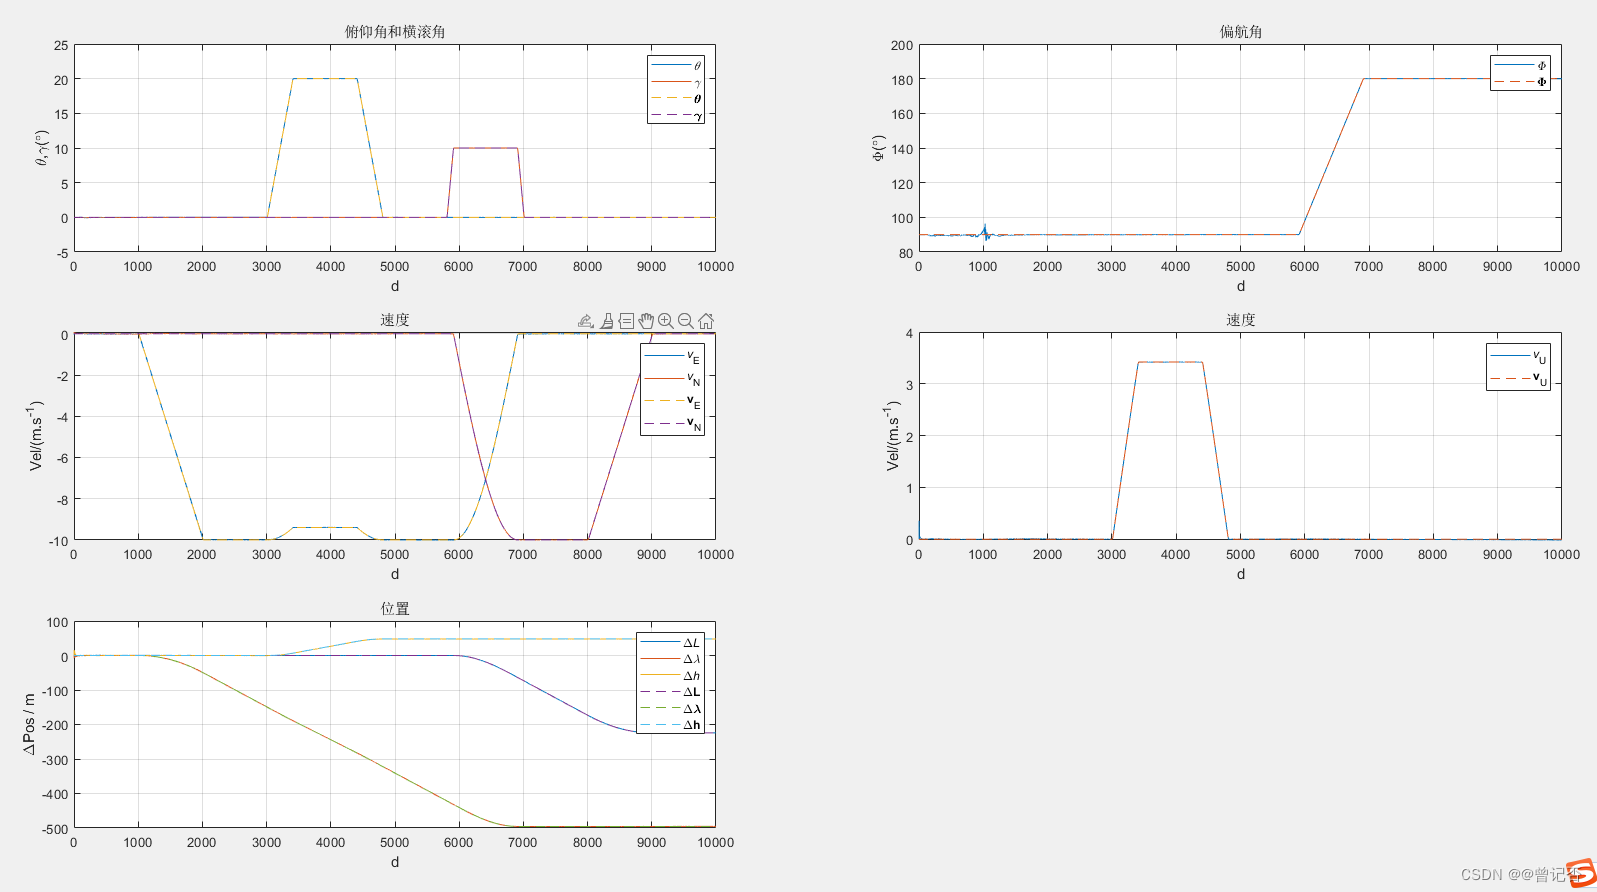Click the dashed orange vU legend entry
Image resolution: width=1597 pixels, height=892 pixels.
[1518, 379]
